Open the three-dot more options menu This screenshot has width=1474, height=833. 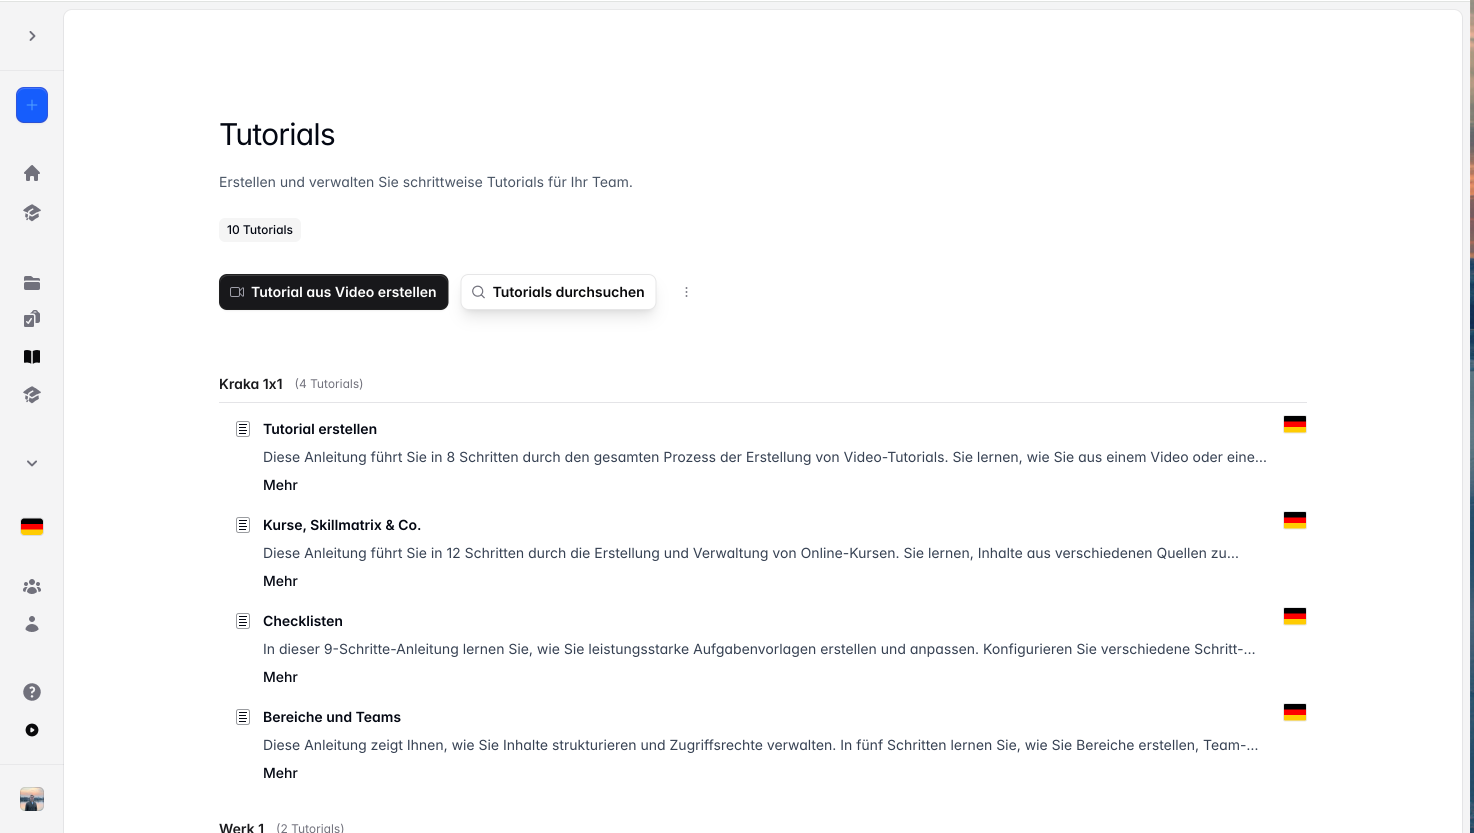coord(686,292)
